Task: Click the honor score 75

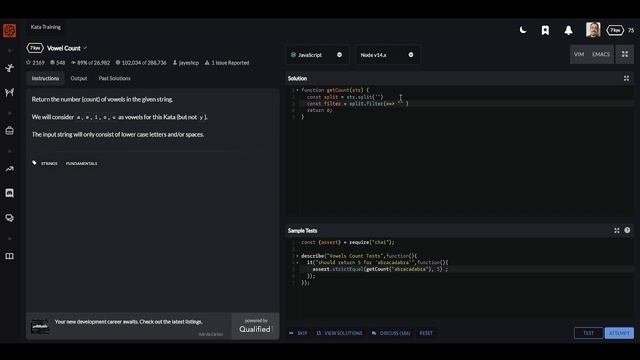Action: tap(631, 30)
